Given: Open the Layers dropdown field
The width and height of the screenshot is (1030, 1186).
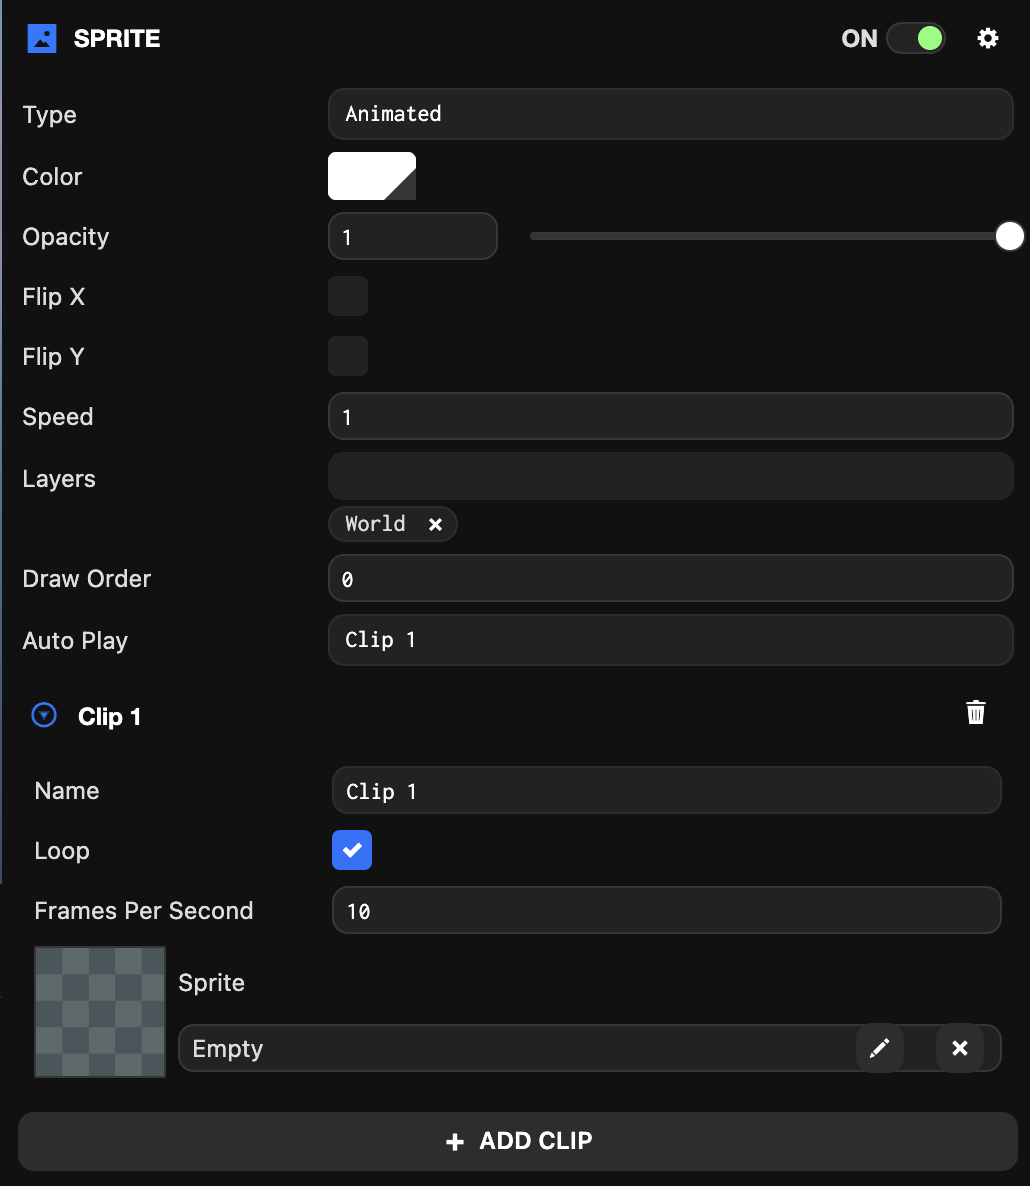Looking at the screenshot, I should pos(670,476).
